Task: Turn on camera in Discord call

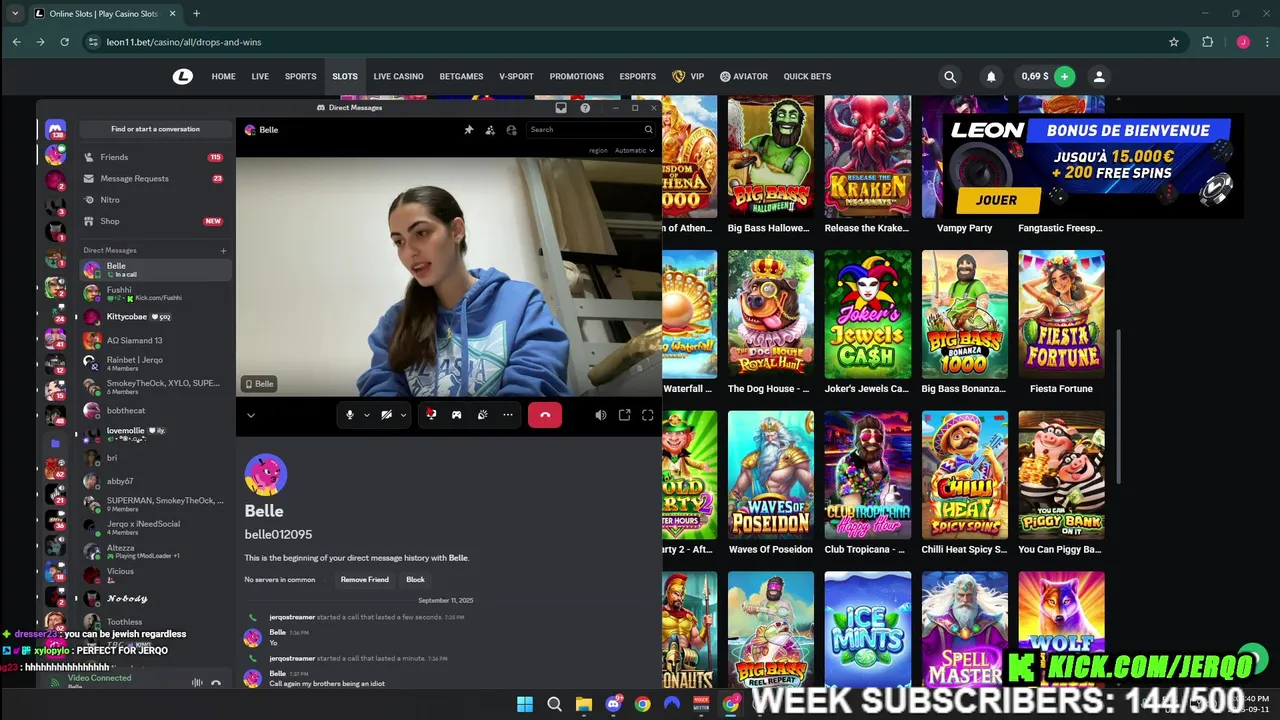Action: point(386,415)
